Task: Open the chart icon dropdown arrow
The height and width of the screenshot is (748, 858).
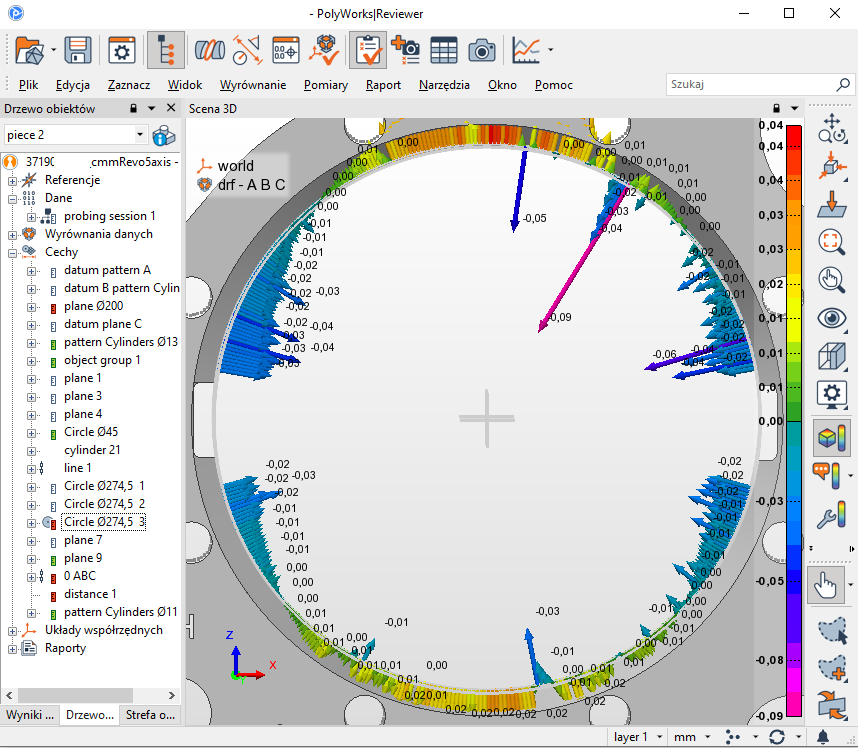Action: click(x=550, y=50)
